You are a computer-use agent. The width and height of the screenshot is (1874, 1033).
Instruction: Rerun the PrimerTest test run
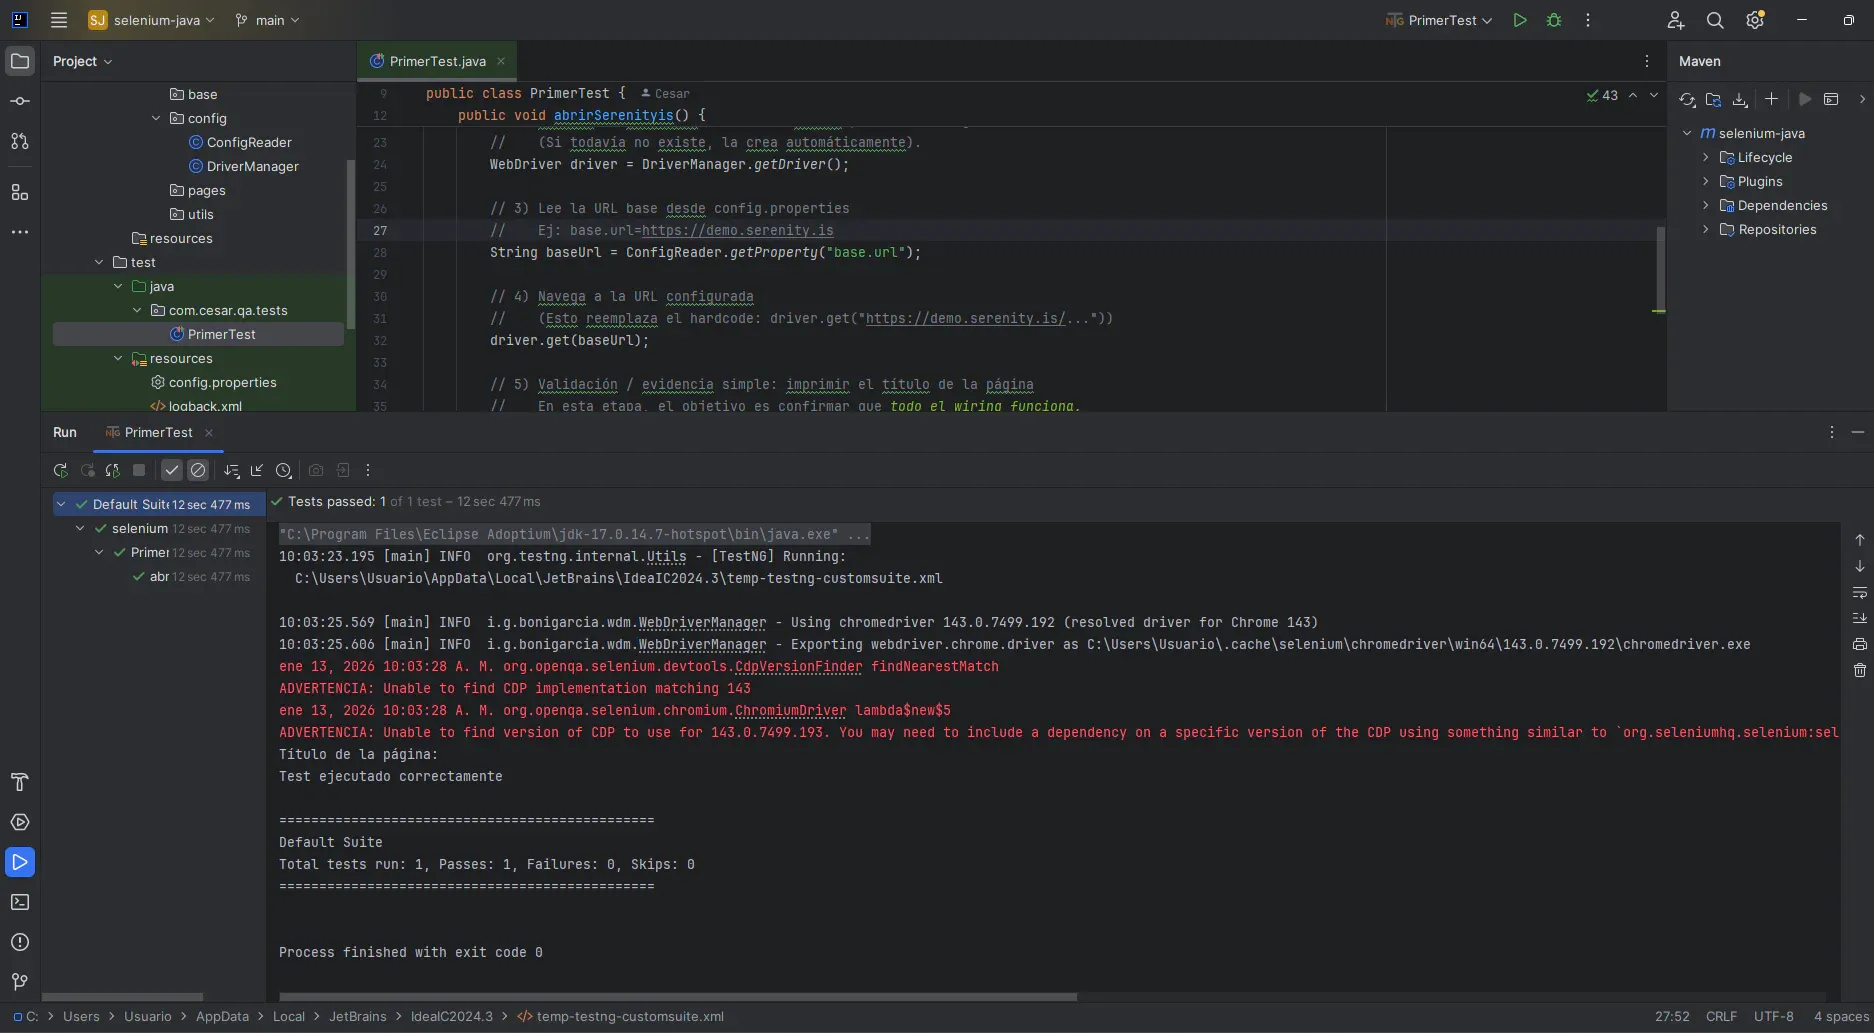(x=60, y=470)
